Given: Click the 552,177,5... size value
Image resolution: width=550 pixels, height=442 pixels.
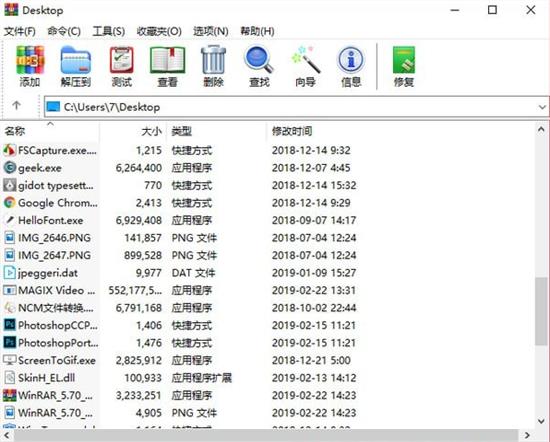Looking at the screenshot, I should coord(135,290).
